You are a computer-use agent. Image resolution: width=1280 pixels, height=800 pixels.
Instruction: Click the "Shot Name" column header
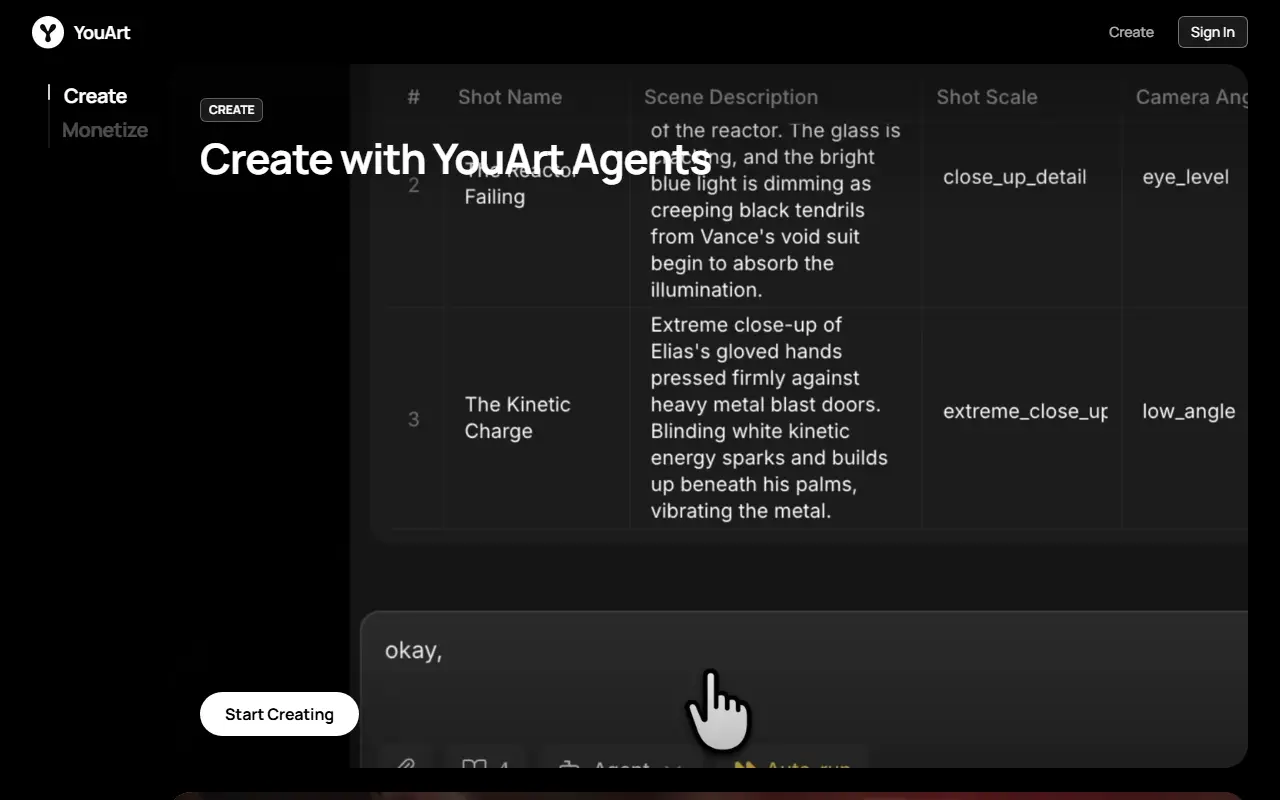tap(510, 97)
